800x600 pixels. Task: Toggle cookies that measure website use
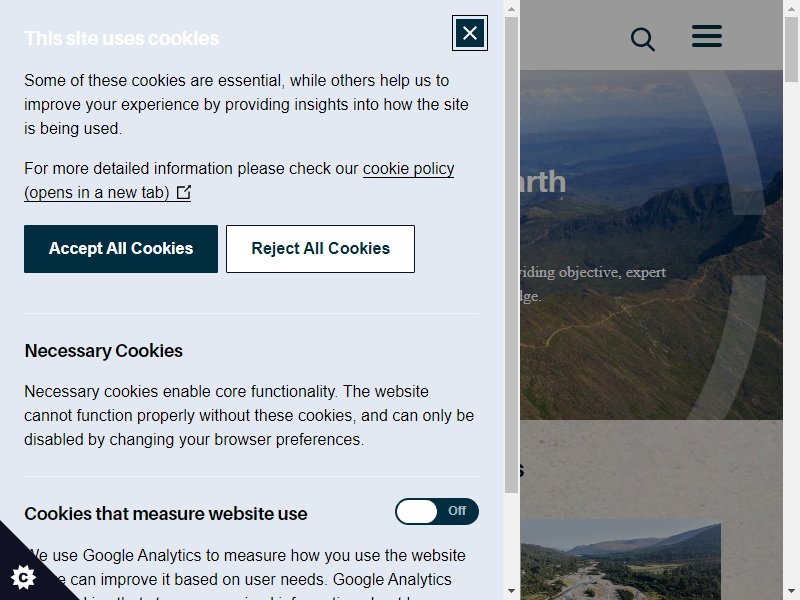(x=437, y=511)
